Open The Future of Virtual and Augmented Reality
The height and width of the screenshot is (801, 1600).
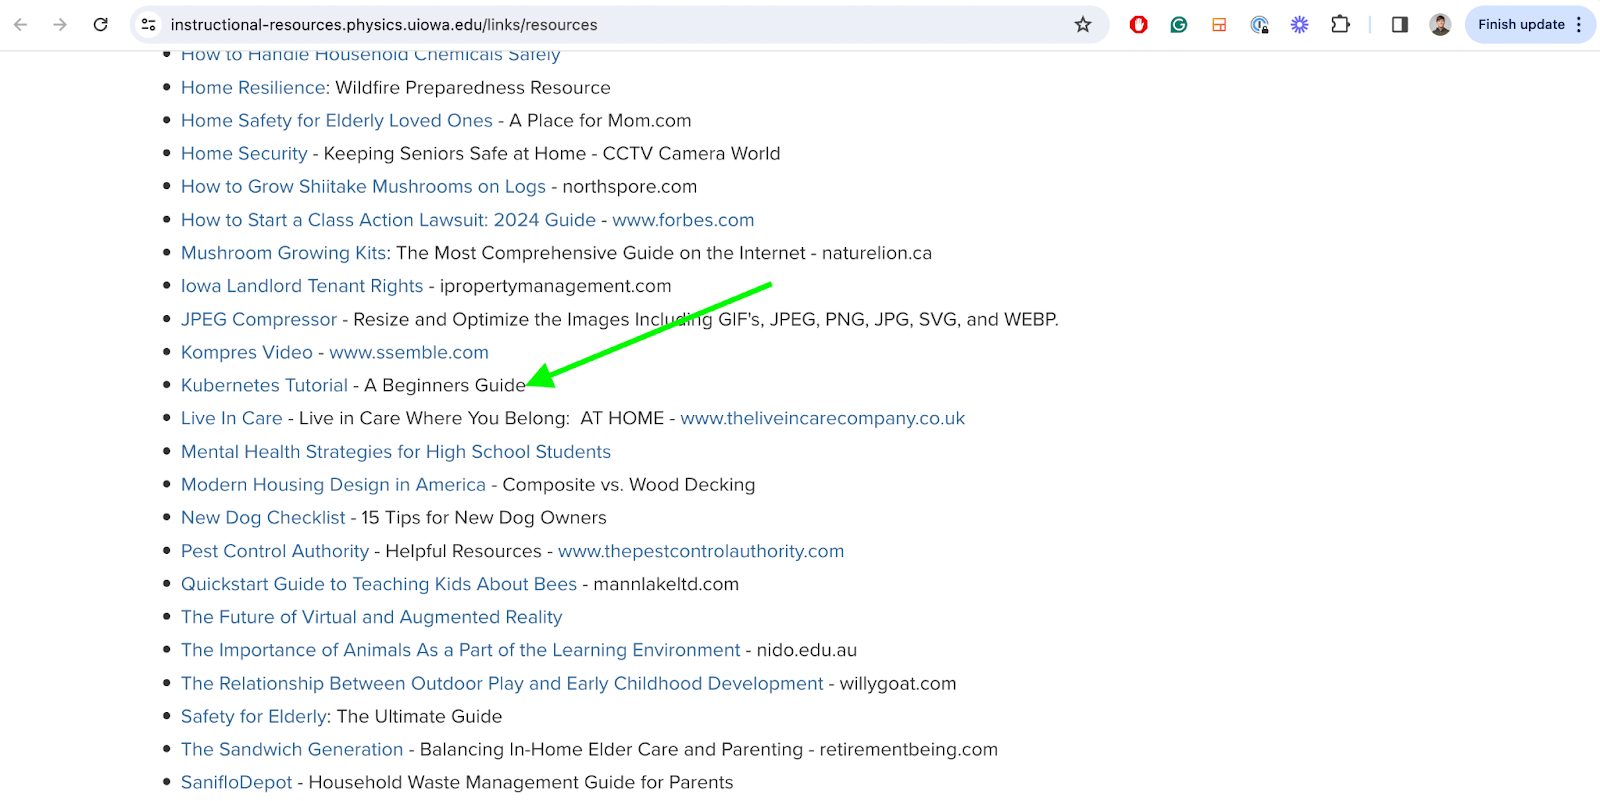pos(372,617)
